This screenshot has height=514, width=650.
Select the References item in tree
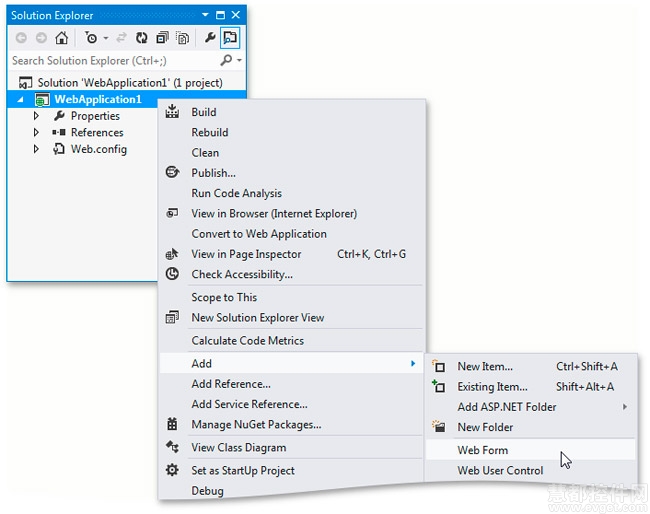coord(97,133)
